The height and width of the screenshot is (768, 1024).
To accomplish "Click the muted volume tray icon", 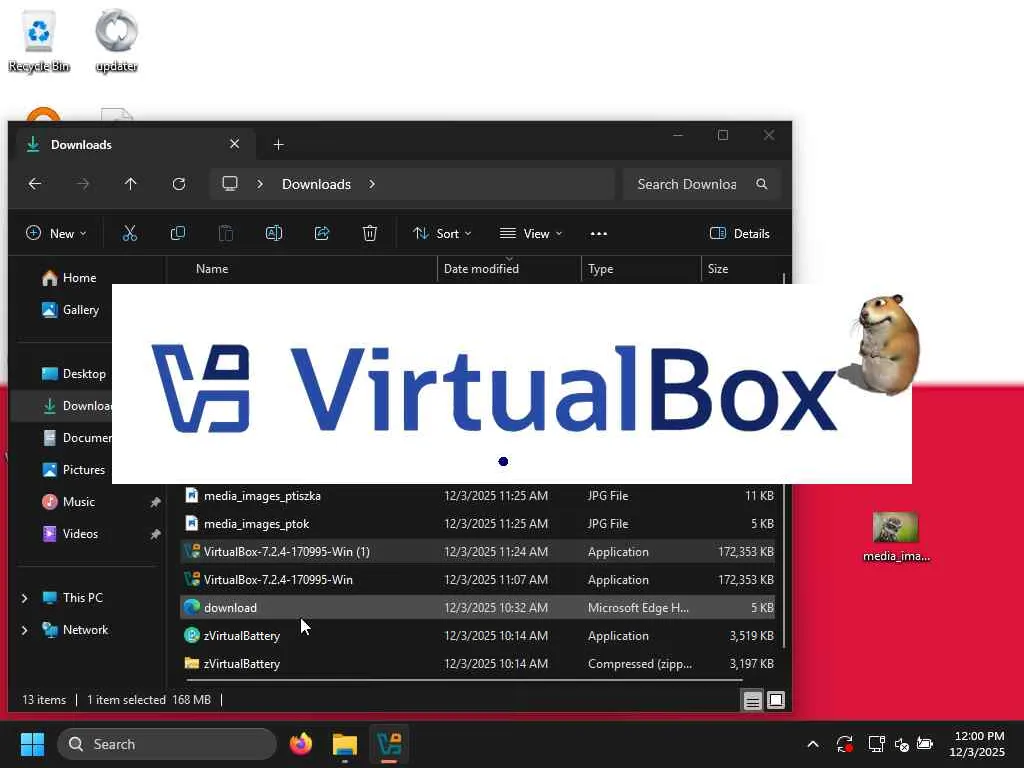I will click(x=902, y=744).
